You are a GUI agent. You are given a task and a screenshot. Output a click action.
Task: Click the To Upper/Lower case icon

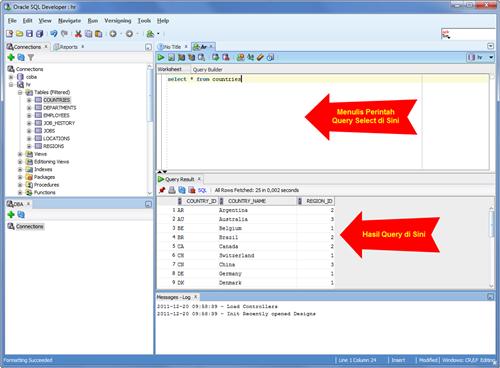point(250,57)
